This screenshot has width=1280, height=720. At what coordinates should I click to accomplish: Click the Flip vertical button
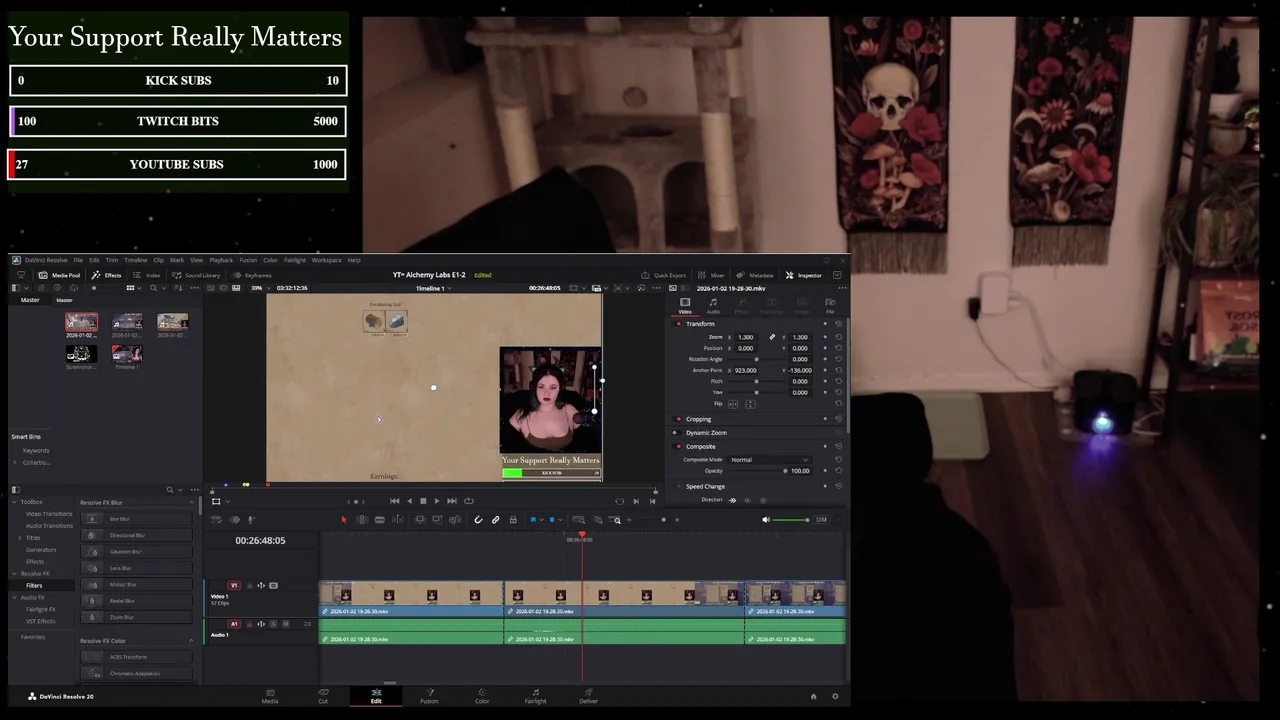(x=750, y=404)
